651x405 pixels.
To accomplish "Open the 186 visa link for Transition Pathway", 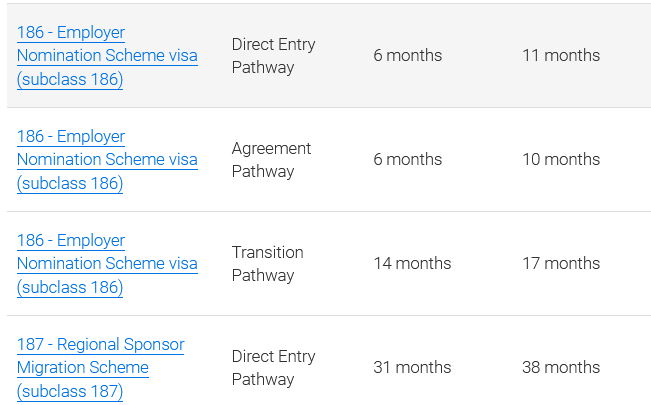I will 107,264.
